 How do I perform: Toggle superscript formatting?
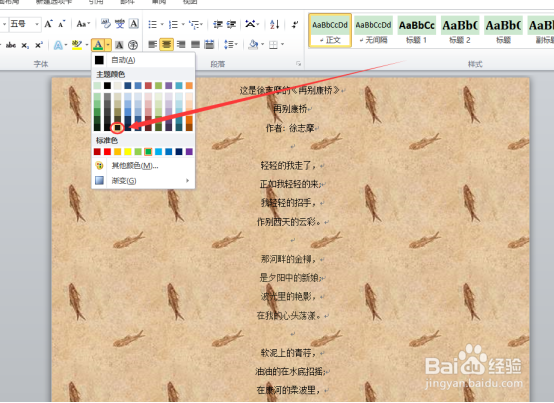(x=39, y=45)
